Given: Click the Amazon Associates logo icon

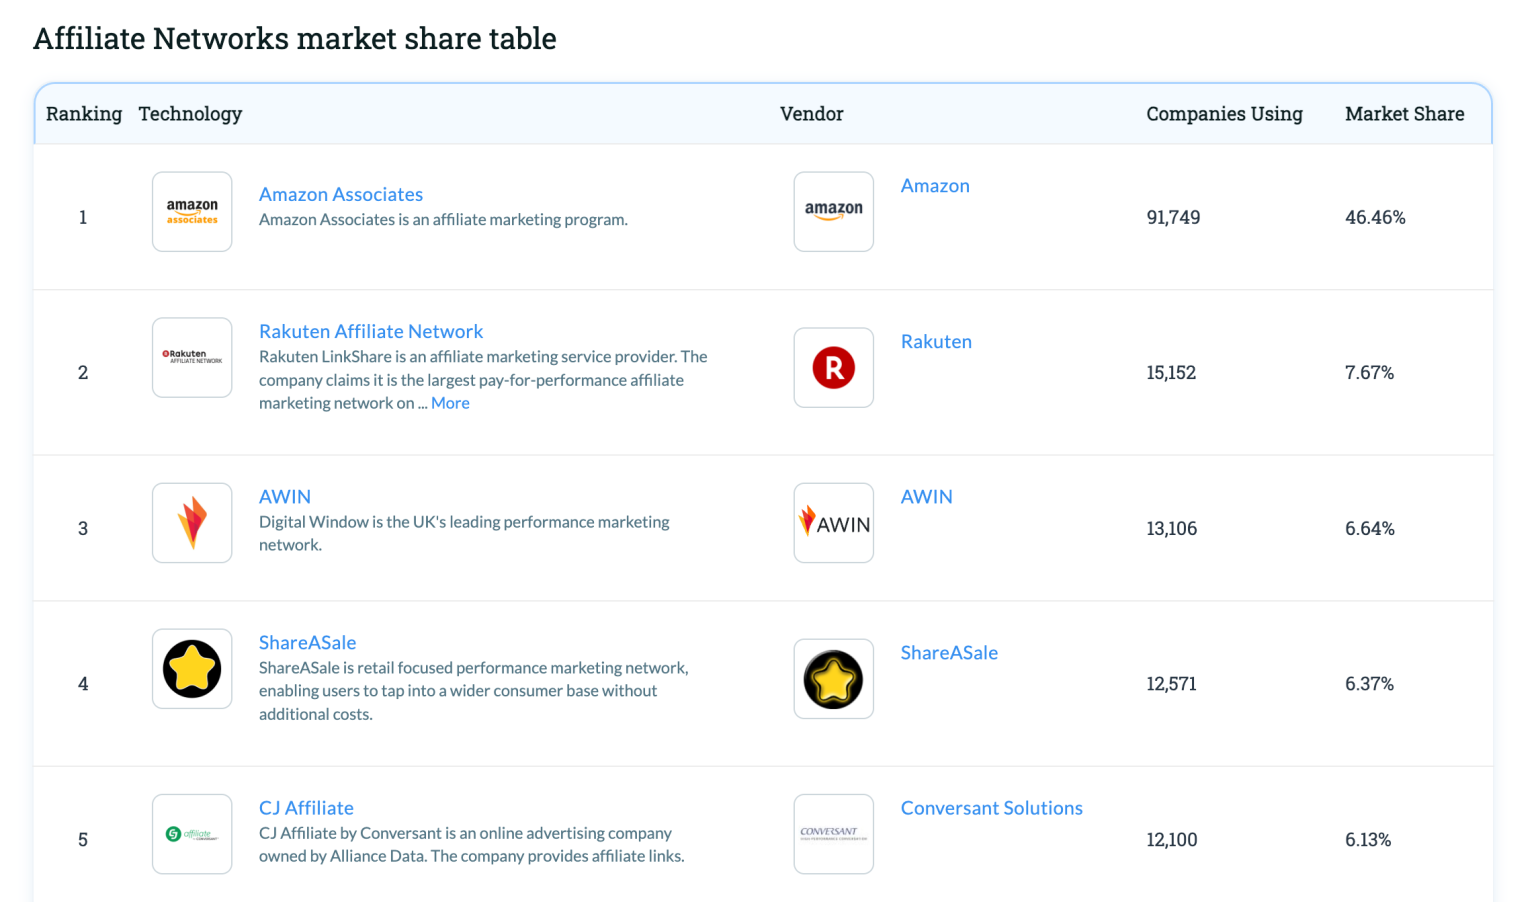Looking at the screenshot, I should (x=191, y=211).
